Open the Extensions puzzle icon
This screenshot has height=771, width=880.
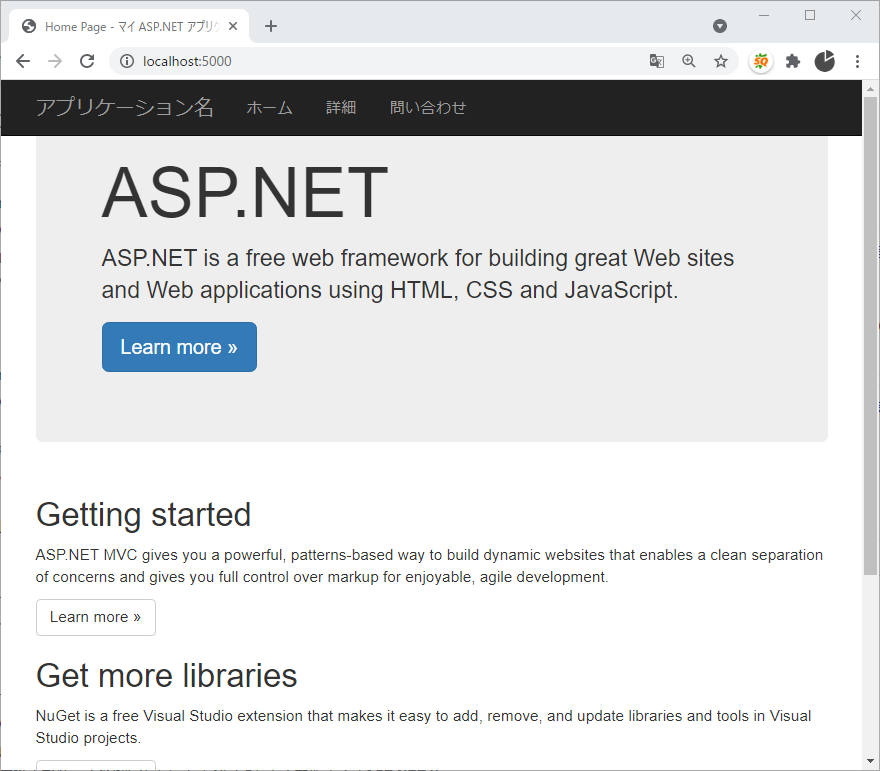pos(792,61)
